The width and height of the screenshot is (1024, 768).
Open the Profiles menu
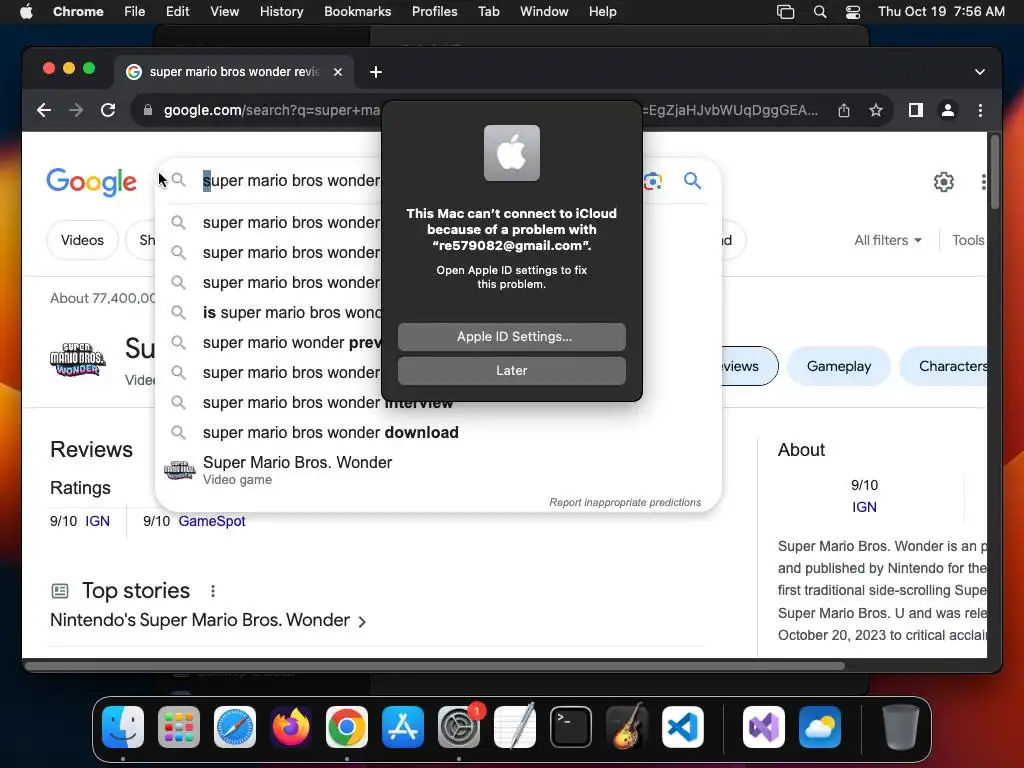tap(434, 11)
